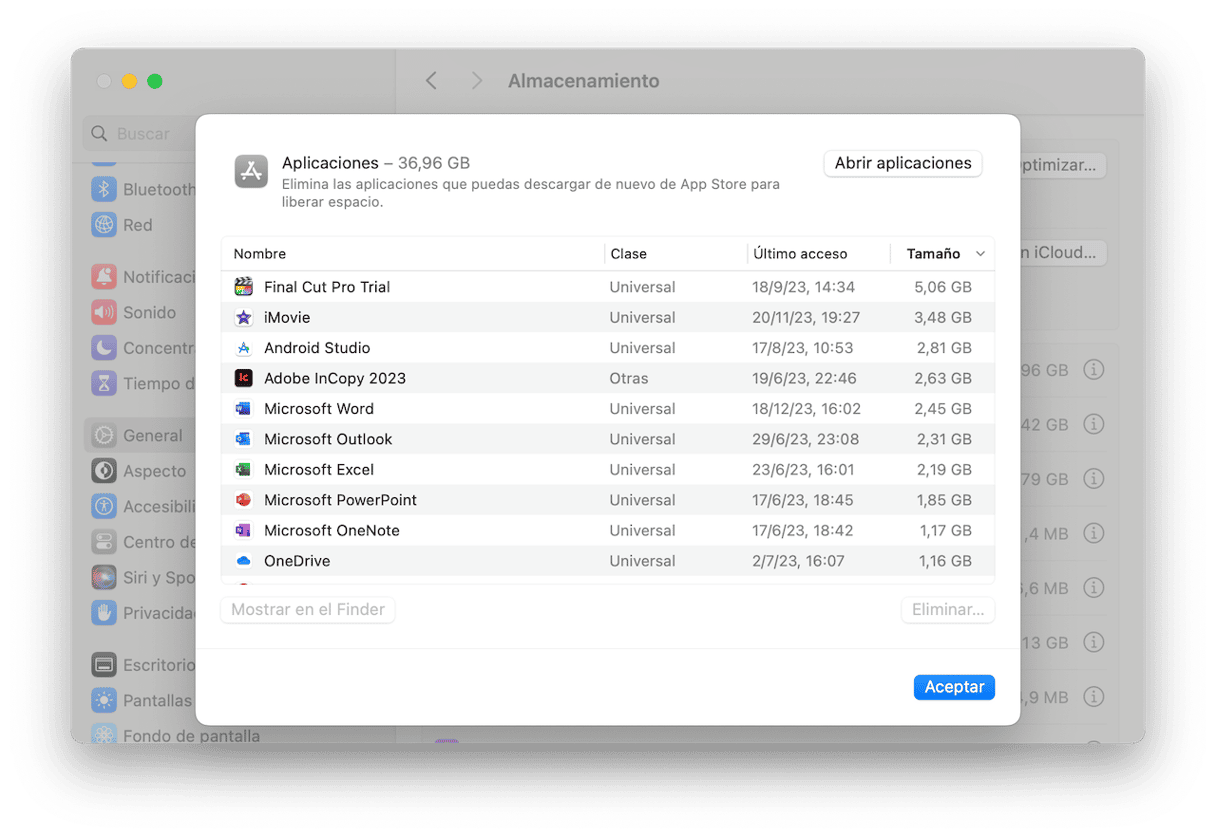Focus the Buscar search field
The width and height of the screenshot is (1216, 837).
click(139, 133)
